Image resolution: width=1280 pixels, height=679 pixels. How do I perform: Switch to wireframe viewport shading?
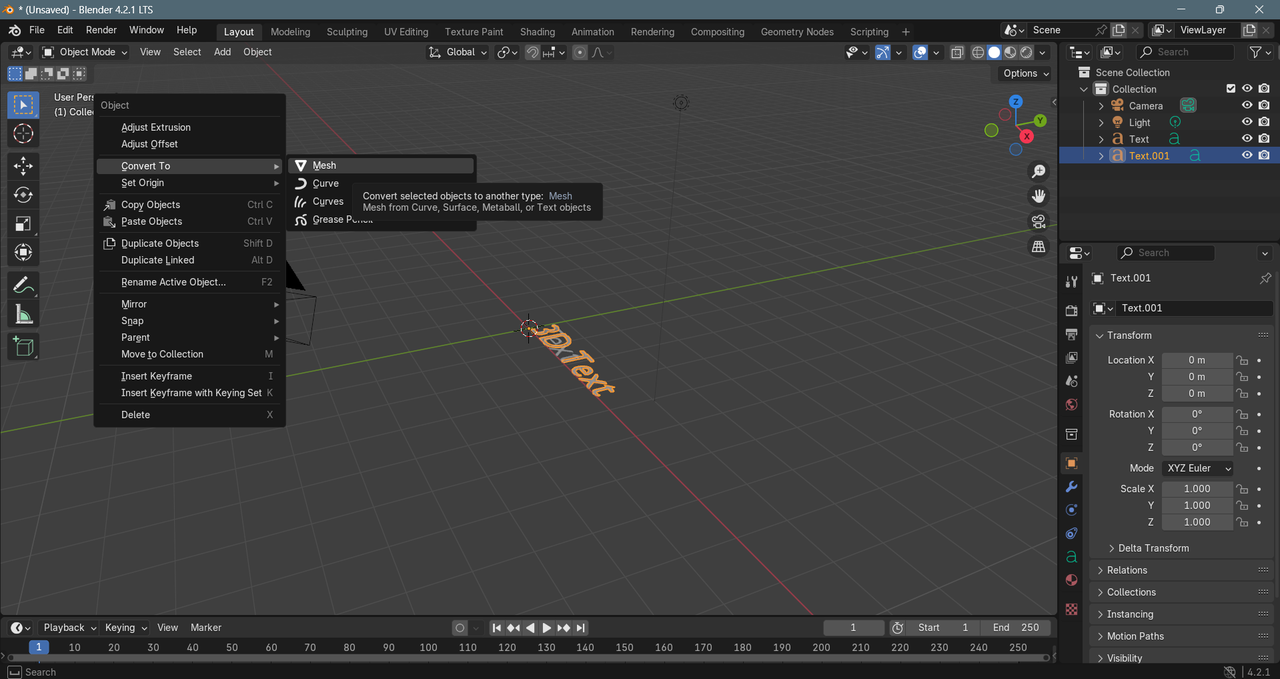tap(978, 52)
